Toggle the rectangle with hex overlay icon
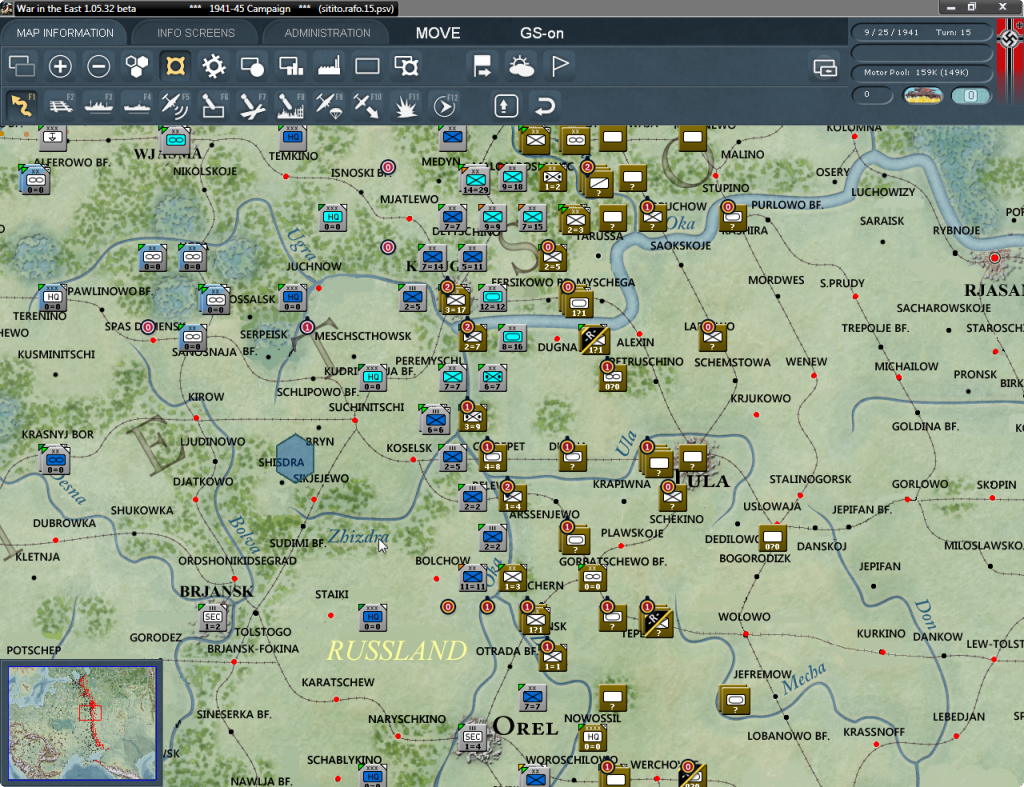This screenshot has width=1024, height=787. coord(406,66)
